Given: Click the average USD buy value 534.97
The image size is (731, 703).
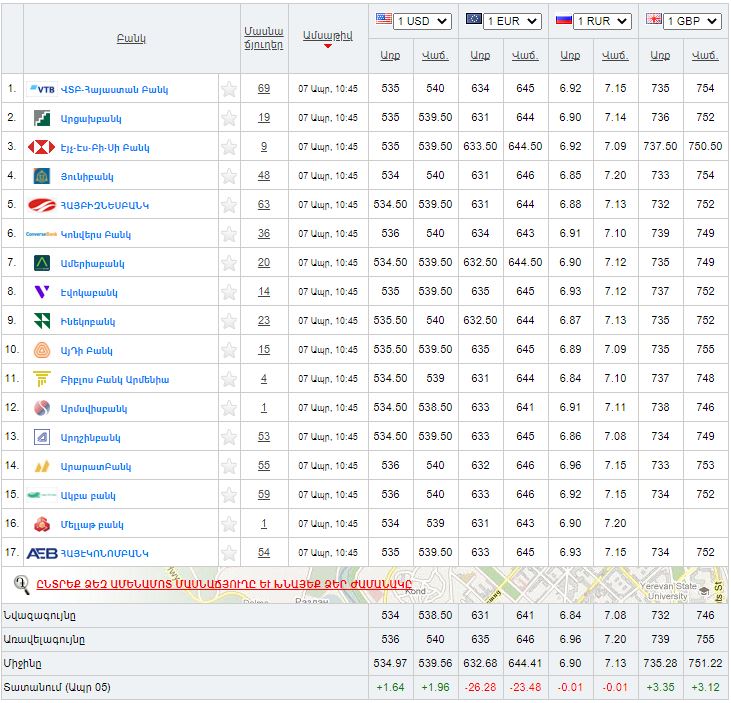Looking at the screenshot, I should (x=390, y=663).
